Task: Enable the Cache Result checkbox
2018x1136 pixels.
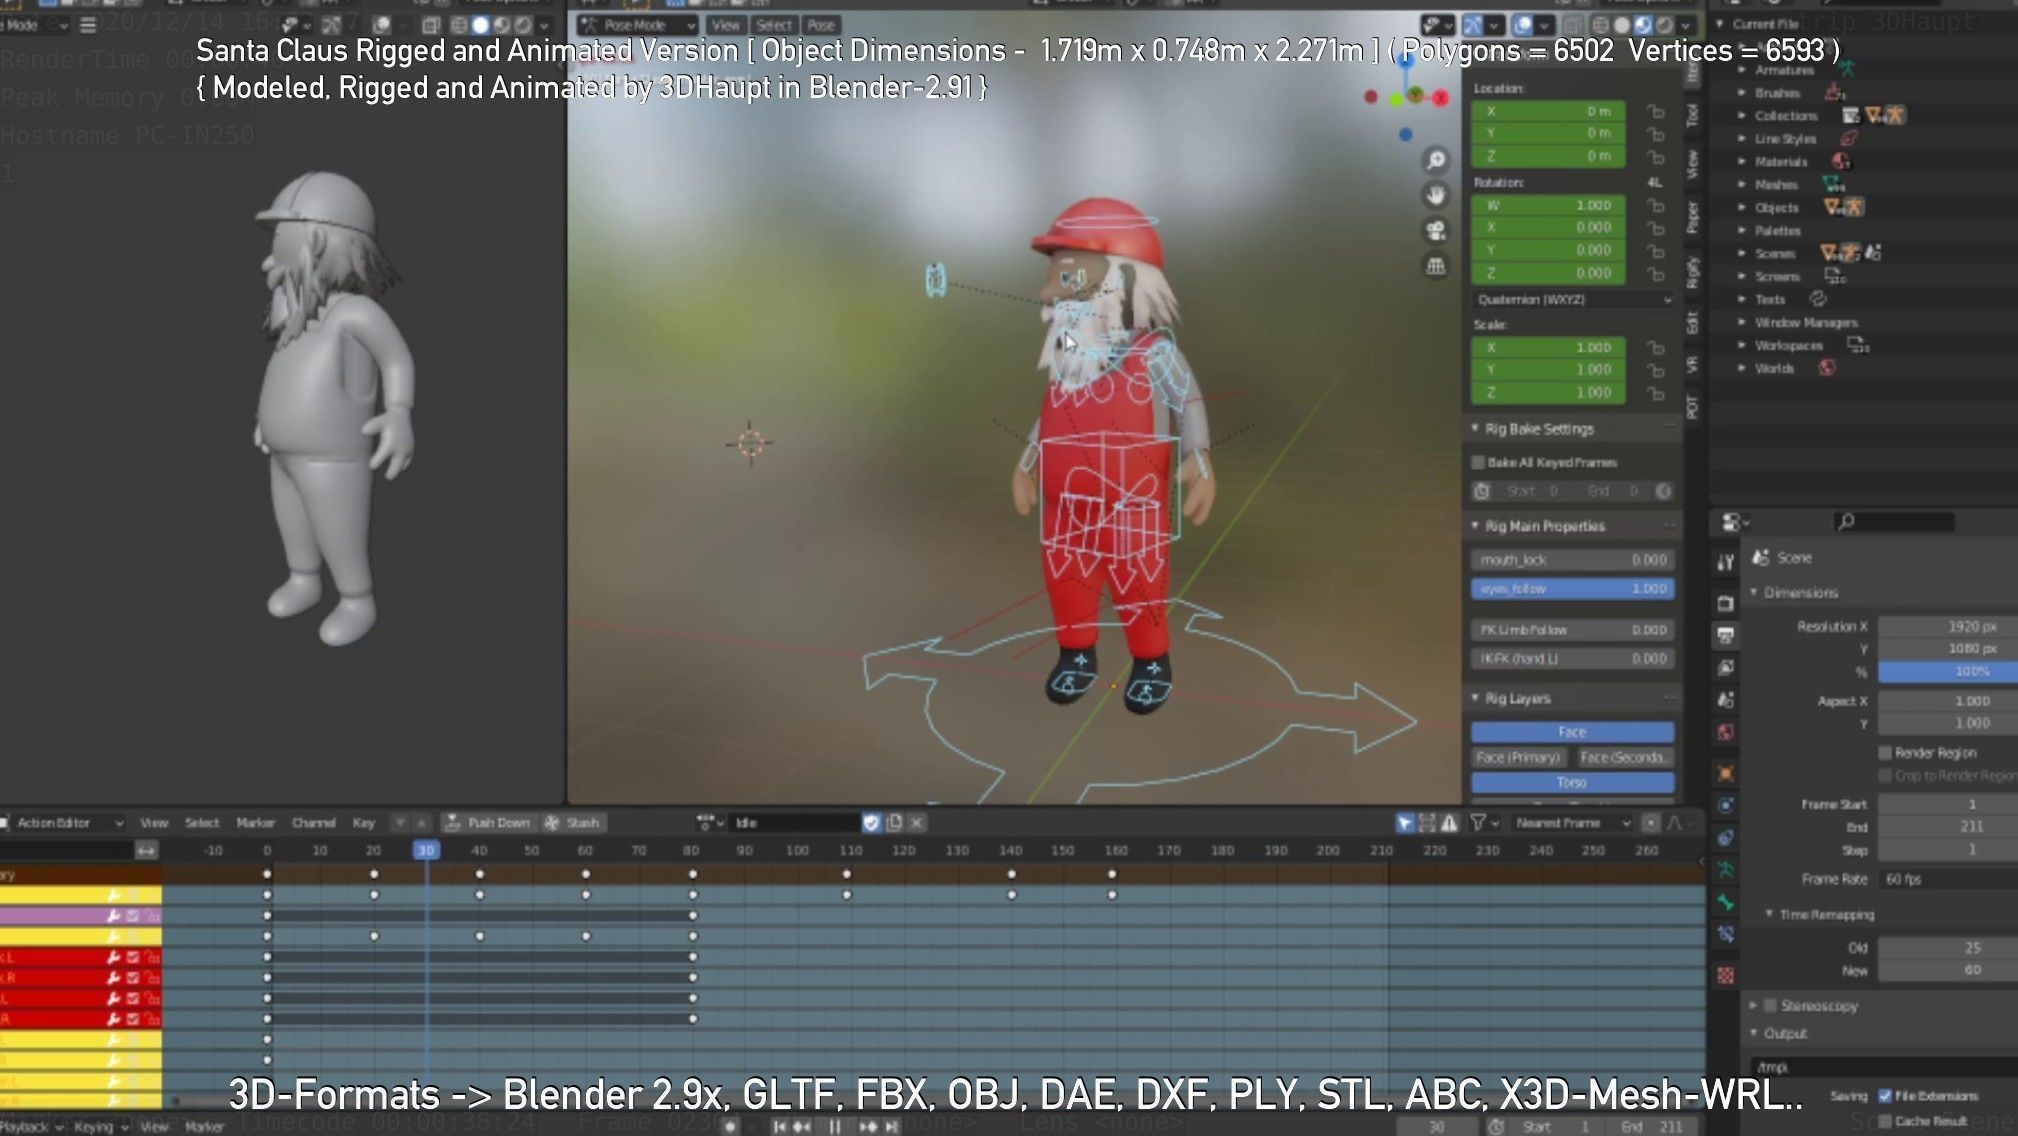Action: [x=1885, y=1120]
